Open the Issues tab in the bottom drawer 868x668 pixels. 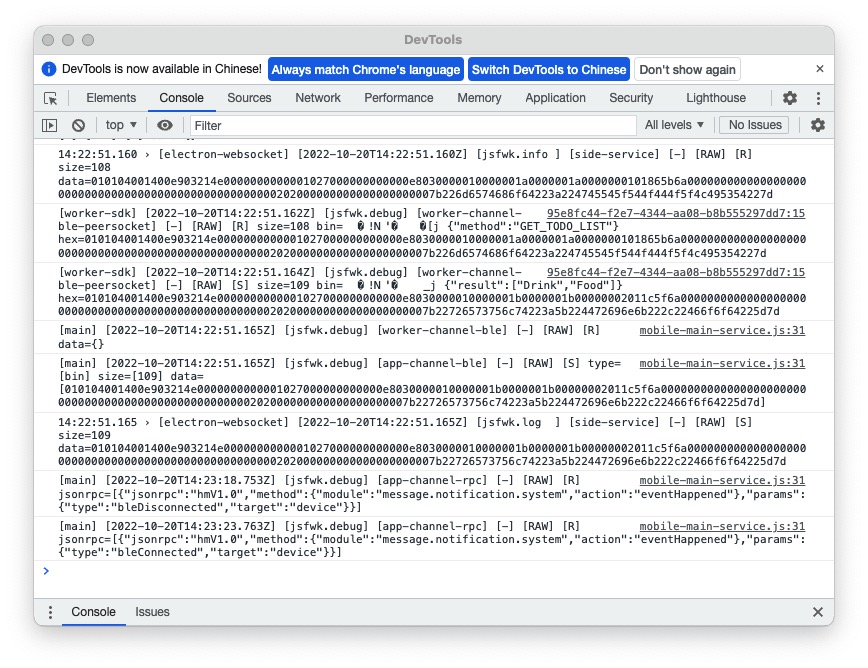click(x=152, y=612)
